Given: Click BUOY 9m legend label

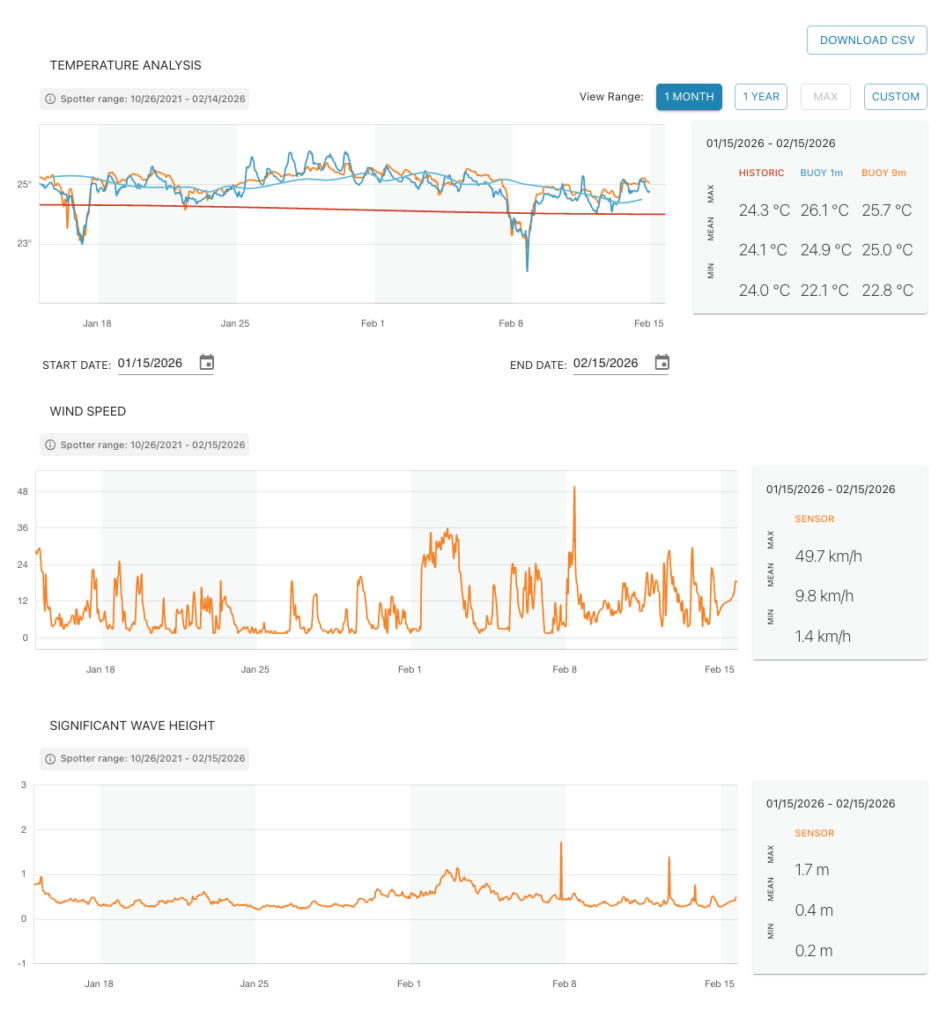Looking at the screenshot, I should pos(883,173).
